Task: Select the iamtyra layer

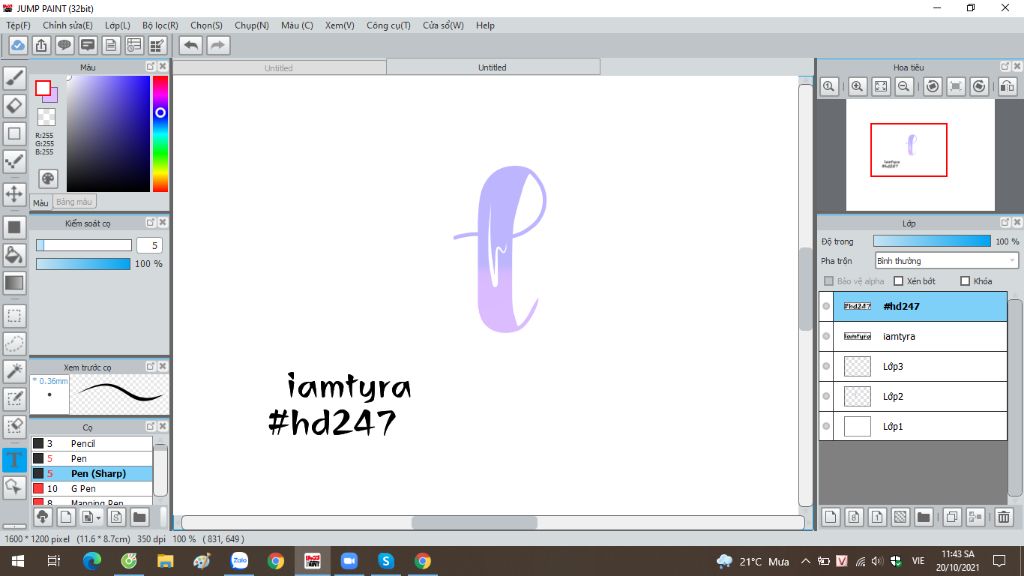Action: click(x=920, y=336)
